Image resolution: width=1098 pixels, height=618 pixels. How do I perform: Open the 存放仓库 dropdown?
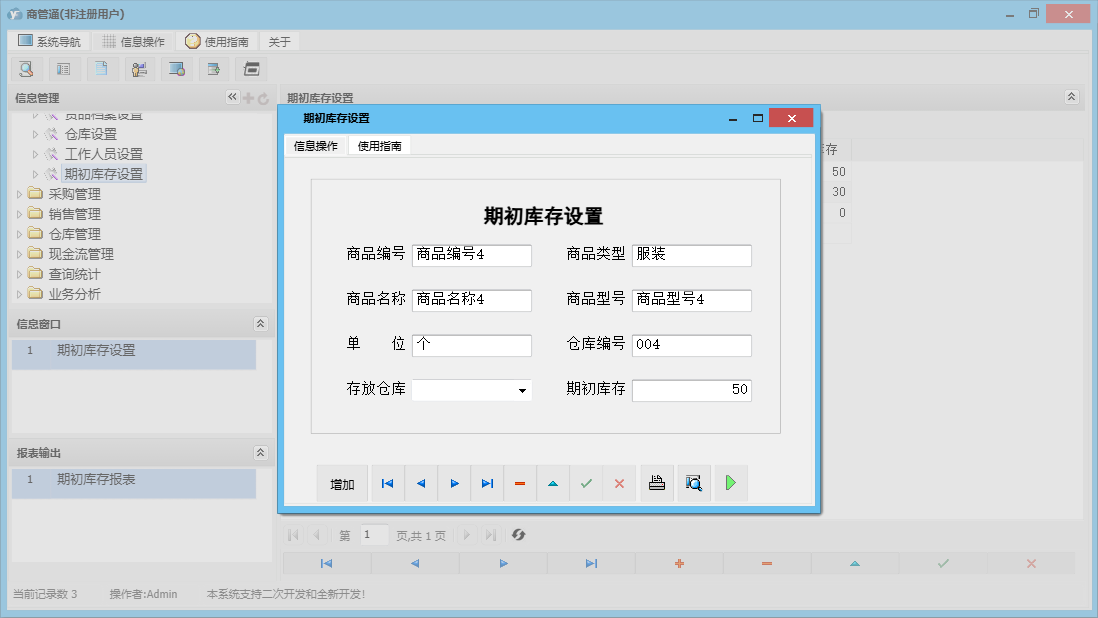tap(522, 389)
